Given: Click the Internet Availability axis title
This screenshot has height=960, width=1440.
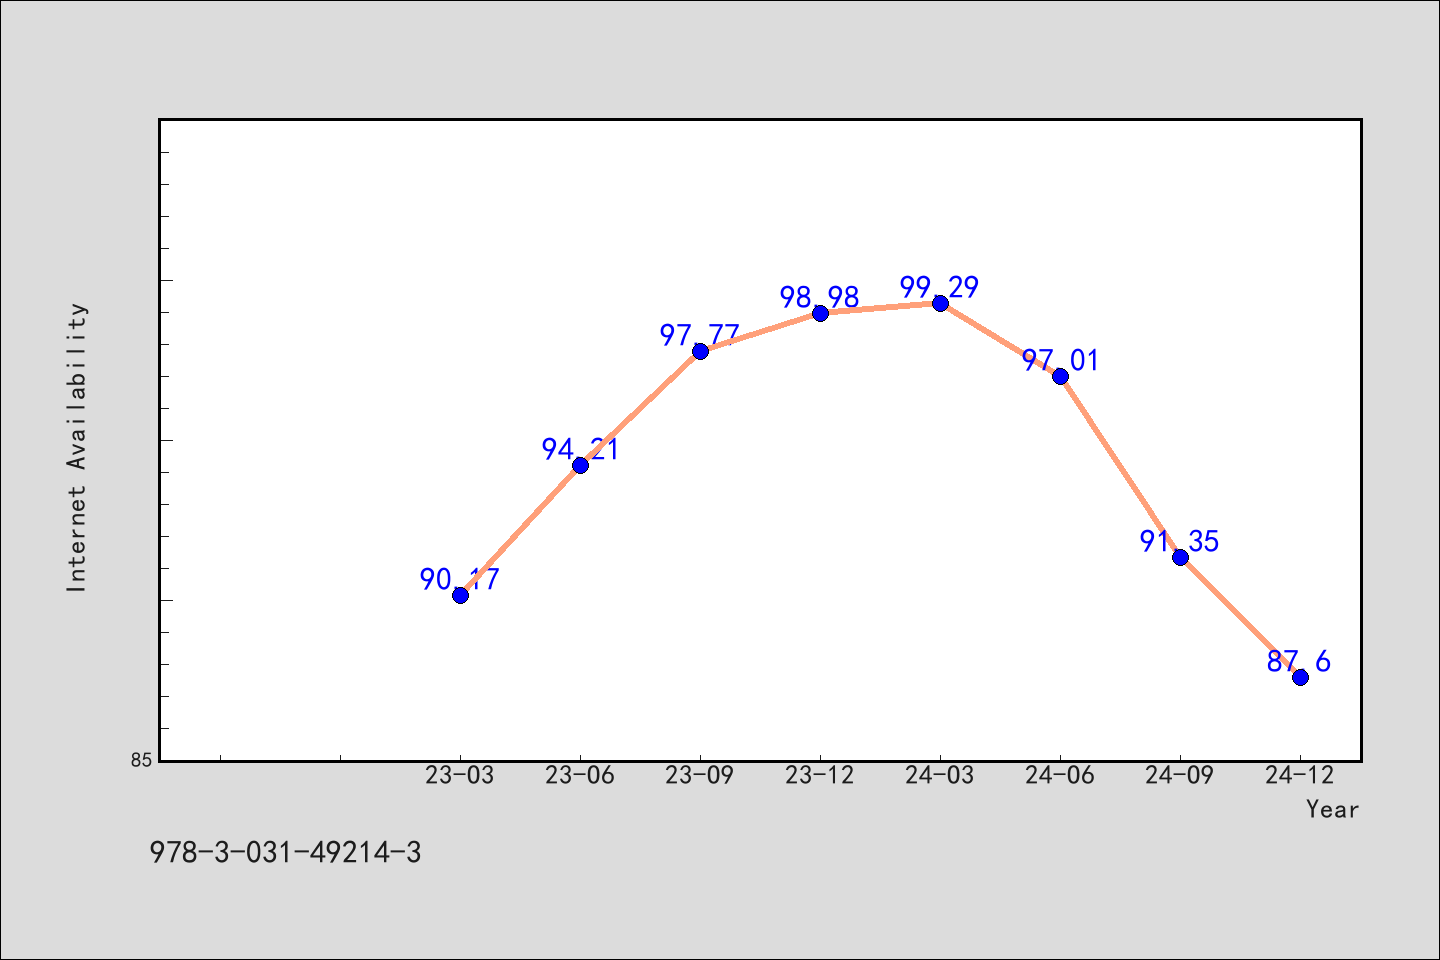Looking at the screenshot, I should click(x=77, y=447).
